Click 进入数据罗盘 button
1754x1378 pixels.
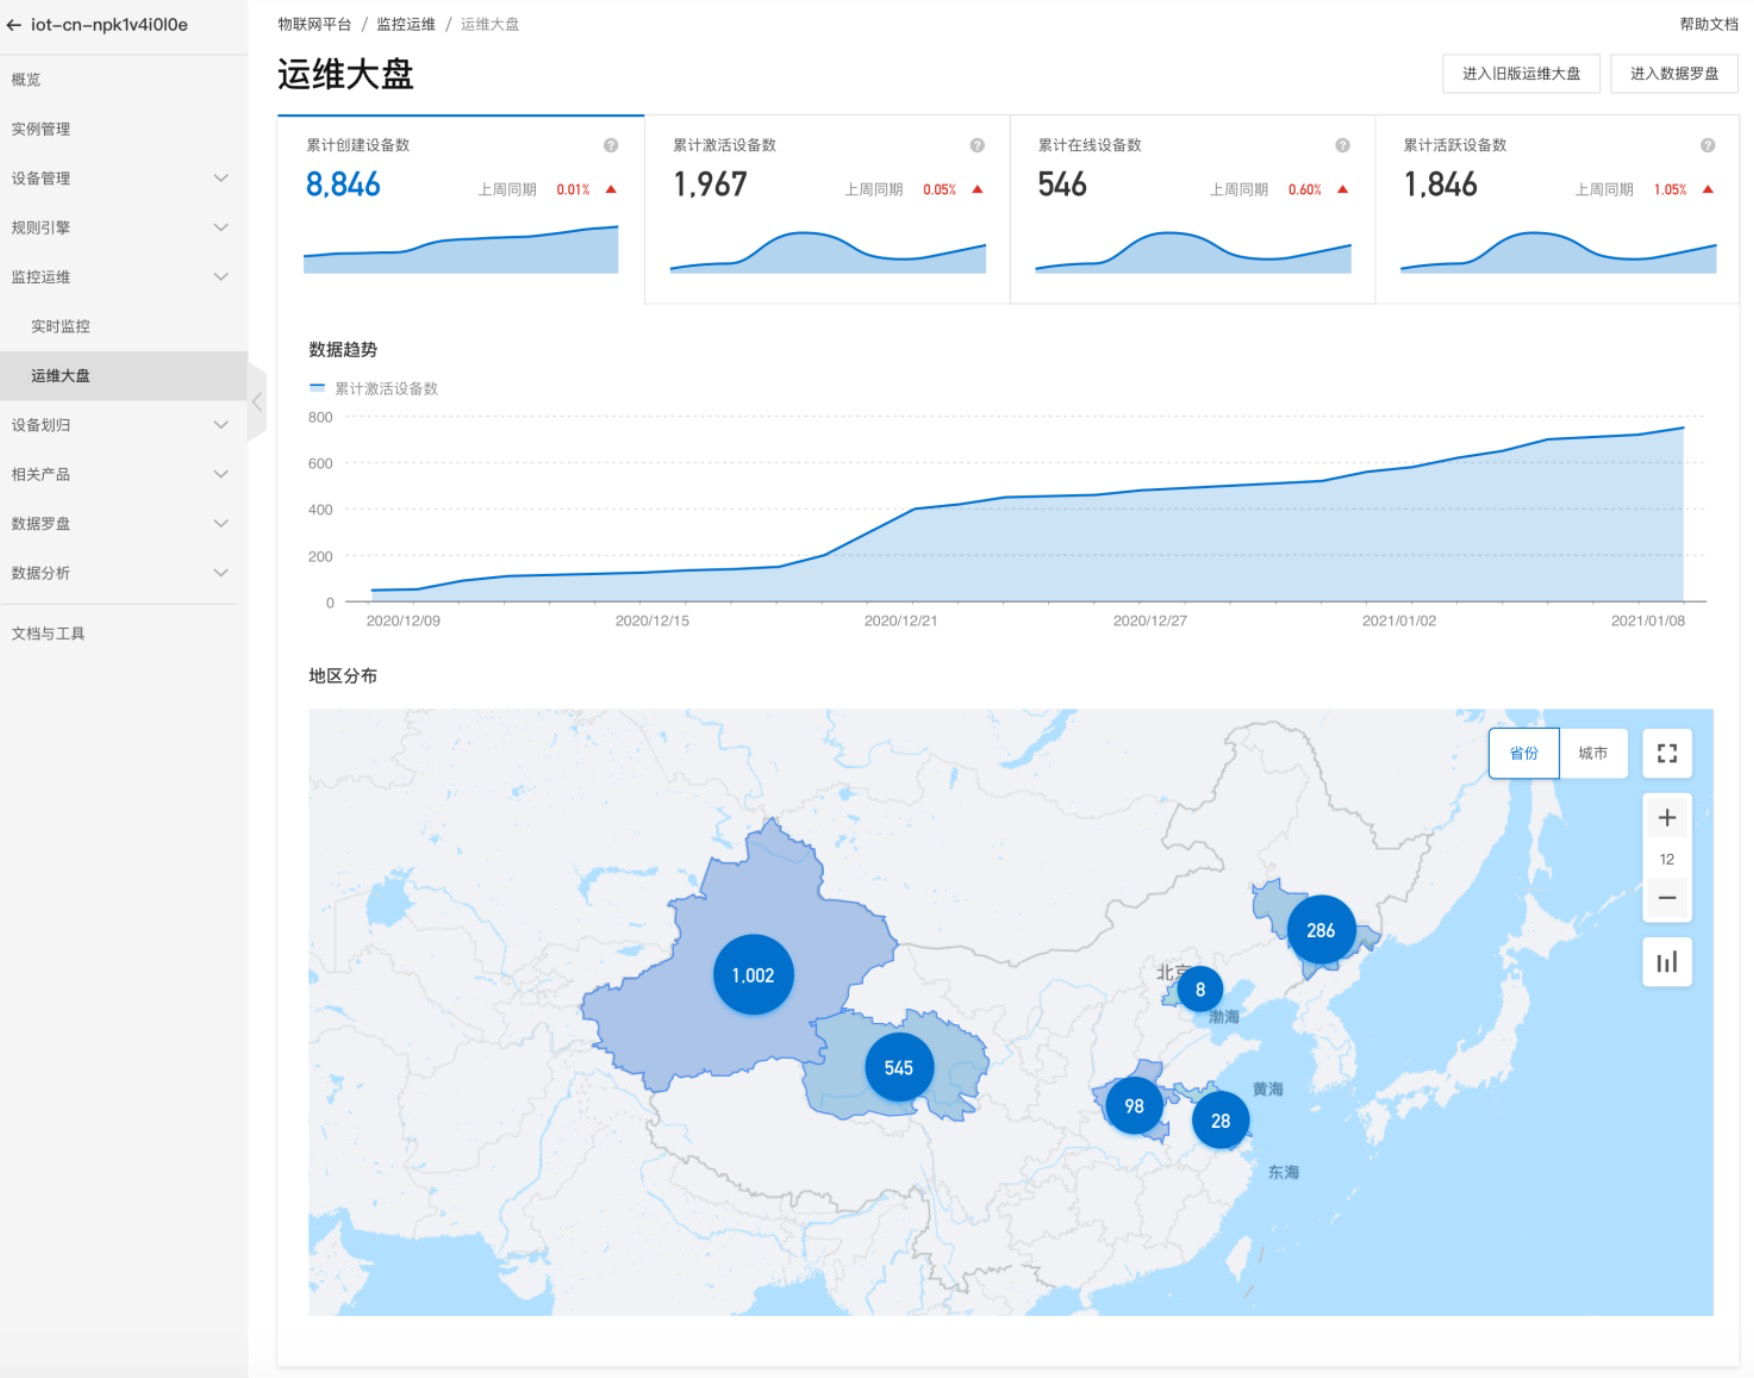coord(1674,73)
